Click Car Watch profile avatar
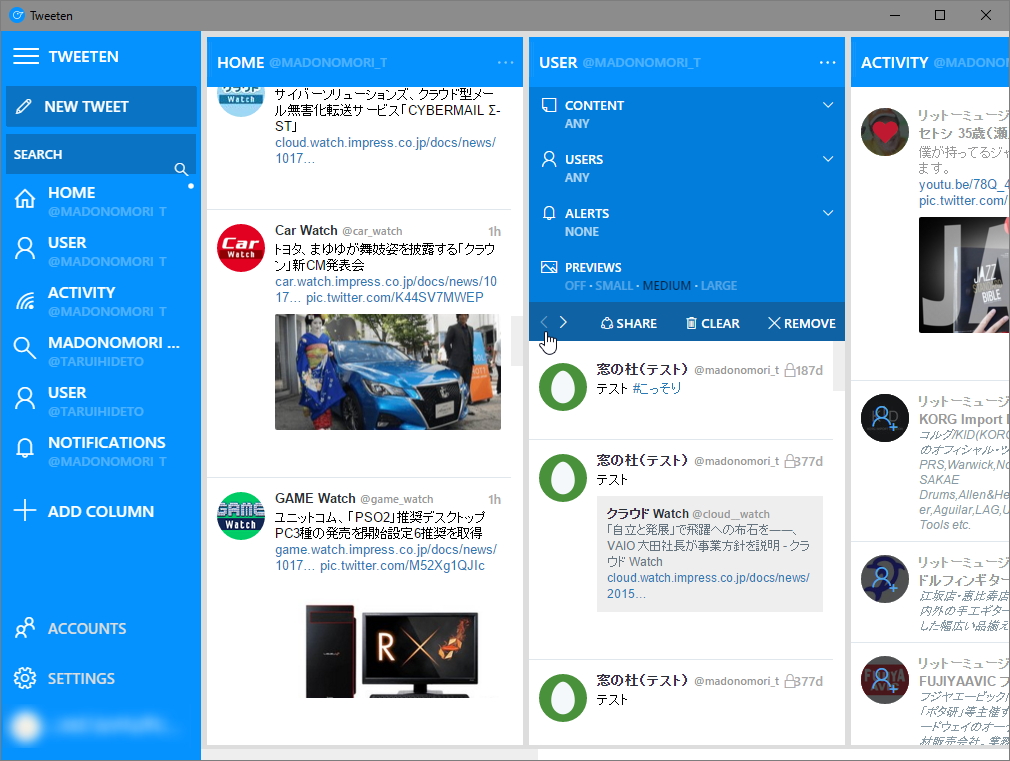Screen dimensions: 1010x761 point(241,247)
